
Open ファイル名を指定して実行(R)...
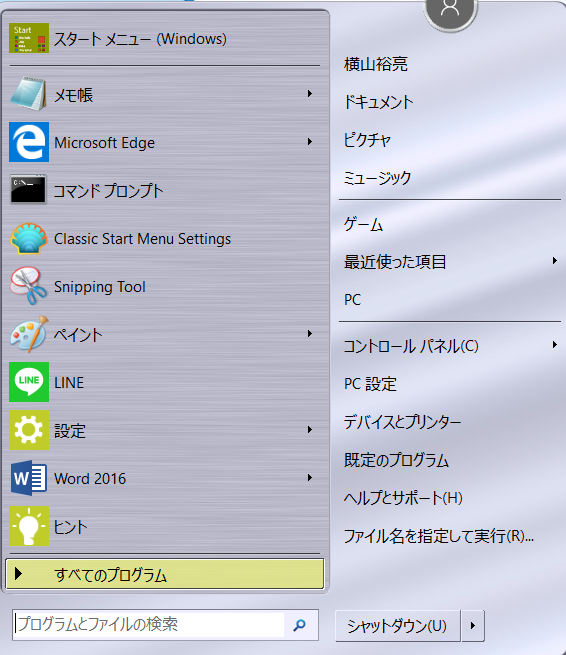(439, 536)
